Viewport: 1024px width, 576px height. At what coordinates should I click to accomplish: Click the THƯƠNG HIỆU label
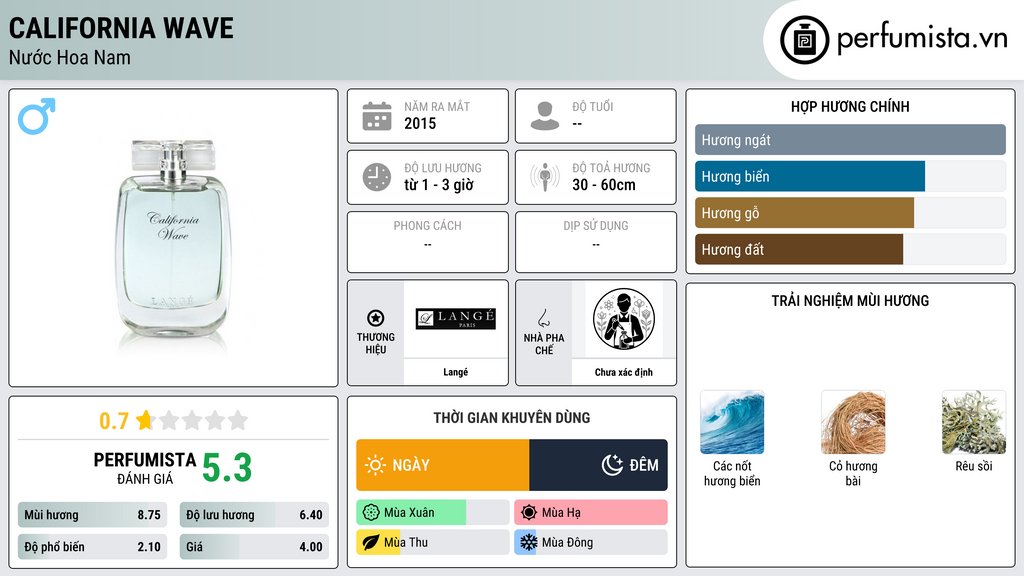376,343
